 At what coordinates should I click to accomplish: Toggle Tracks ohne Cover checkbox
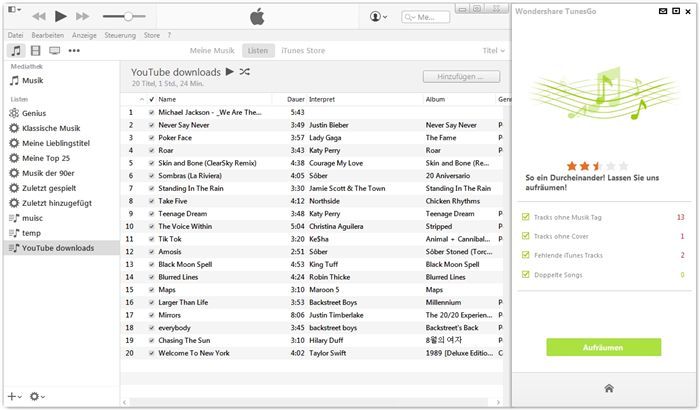click(525, 236)
